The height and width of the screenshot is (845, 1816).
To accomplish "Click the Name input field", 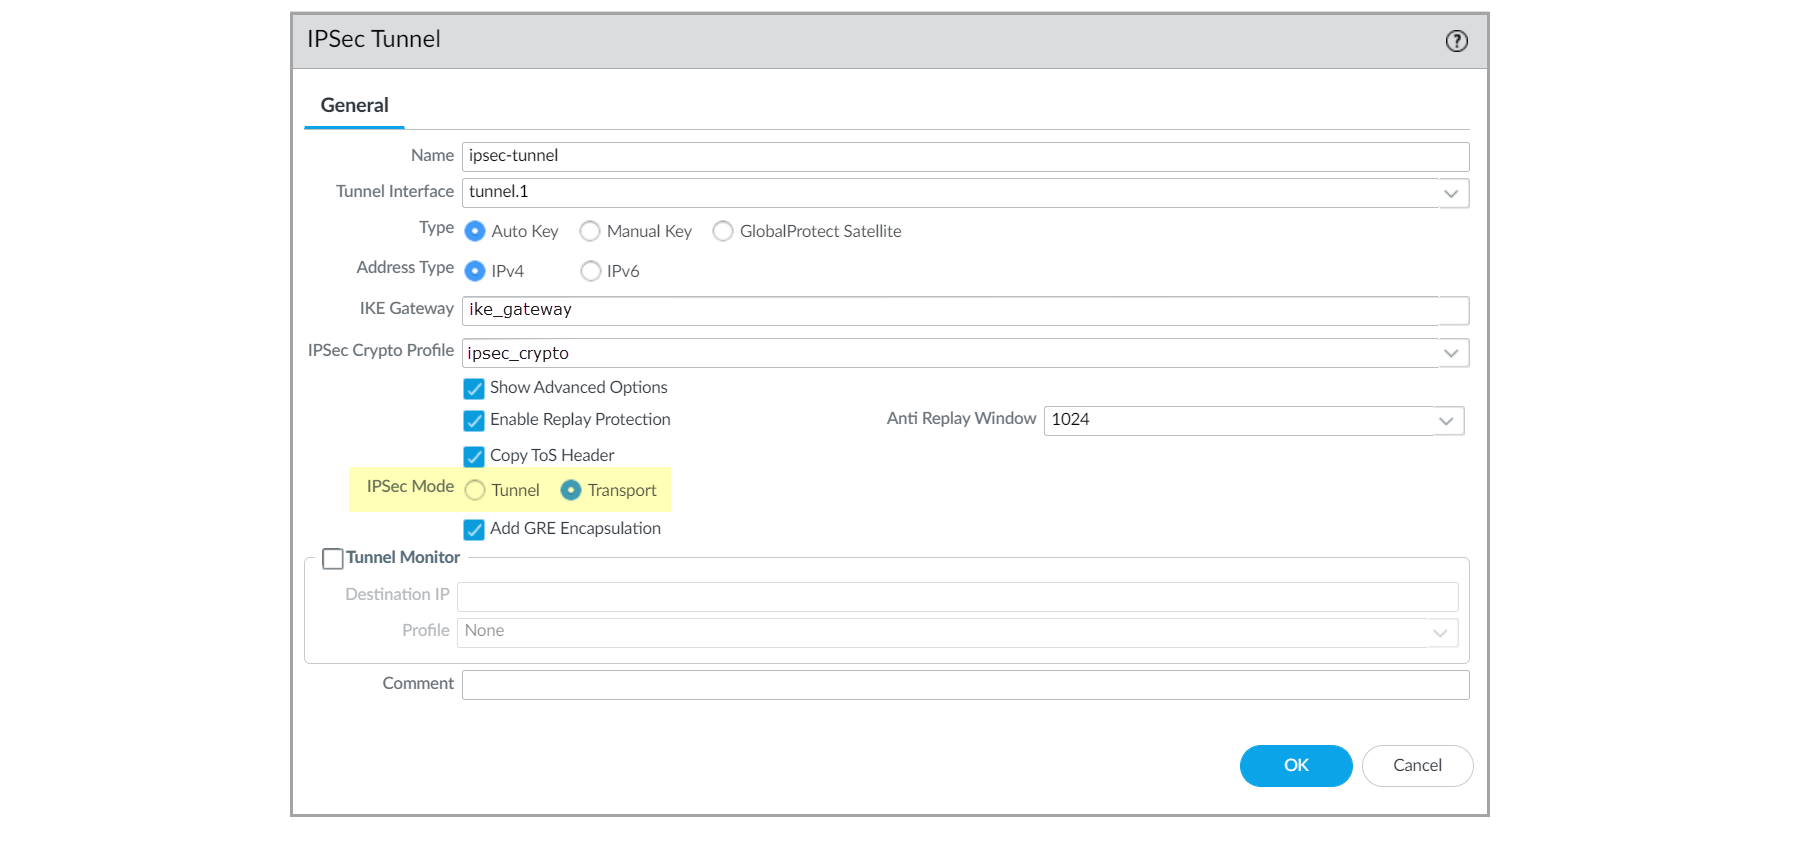I will pyautogui.click(x=964, y=156).
